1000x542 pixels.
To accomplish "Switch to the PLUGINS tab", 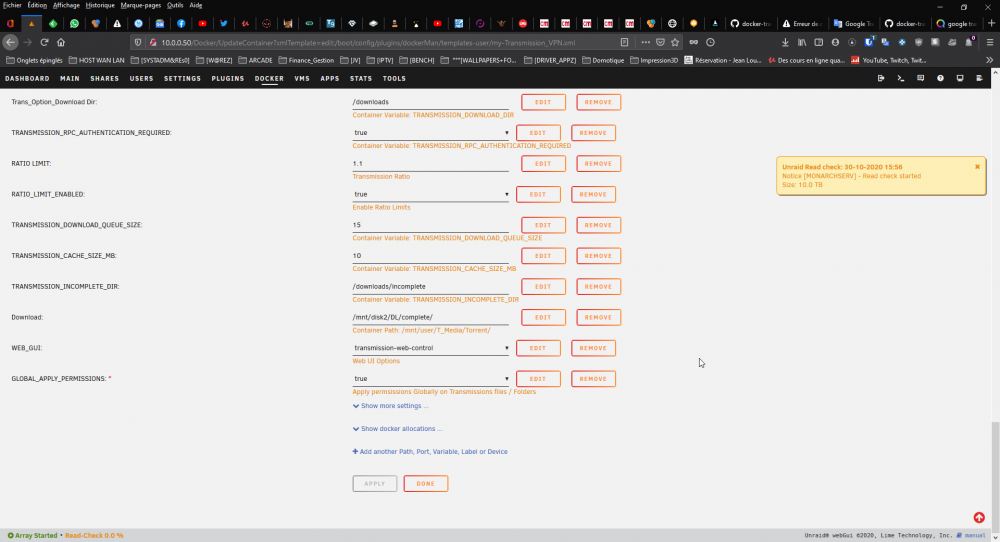I will [228, 78].
